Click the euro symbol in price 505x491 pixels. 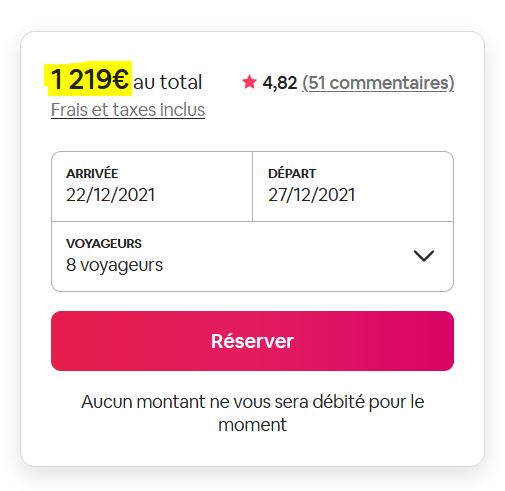click(120, 79)
